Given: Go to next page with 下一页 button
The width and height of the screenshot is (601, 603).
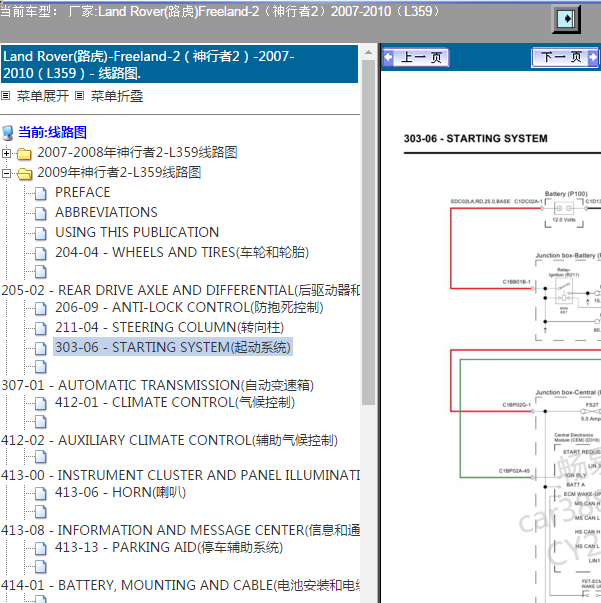Looking at the screenshot, I should pyautogui.click(x=565, y=57).
